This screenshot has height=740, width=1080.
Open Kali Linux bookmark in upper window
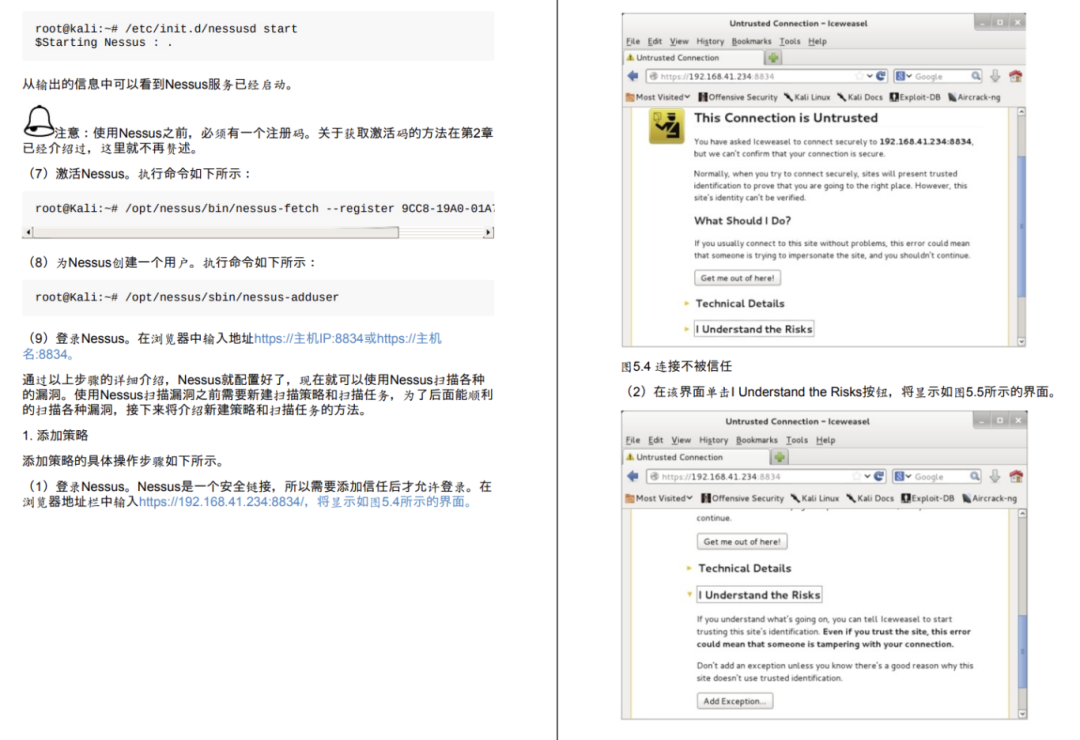[x=807, y=97]
